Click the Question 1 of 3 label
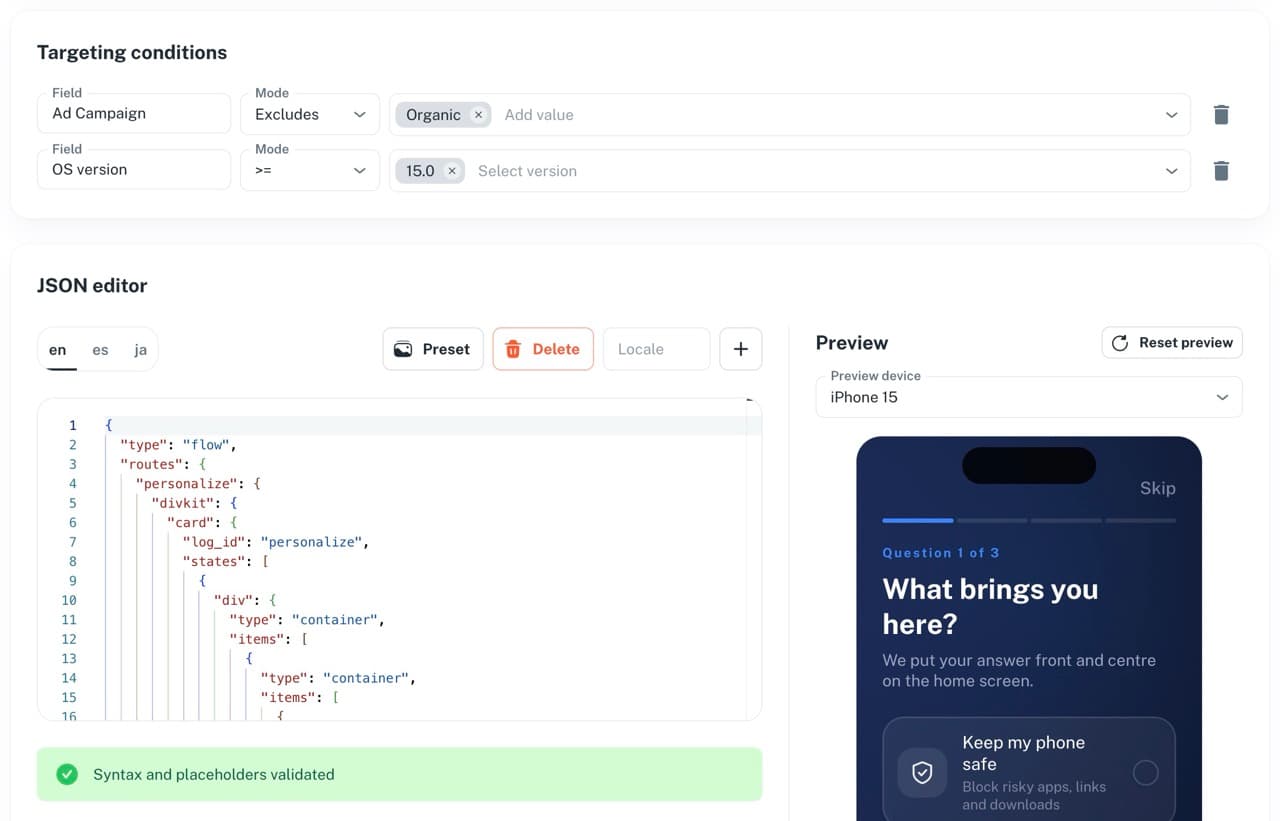This screenshot has height=821, width=1280. (941, 553)
